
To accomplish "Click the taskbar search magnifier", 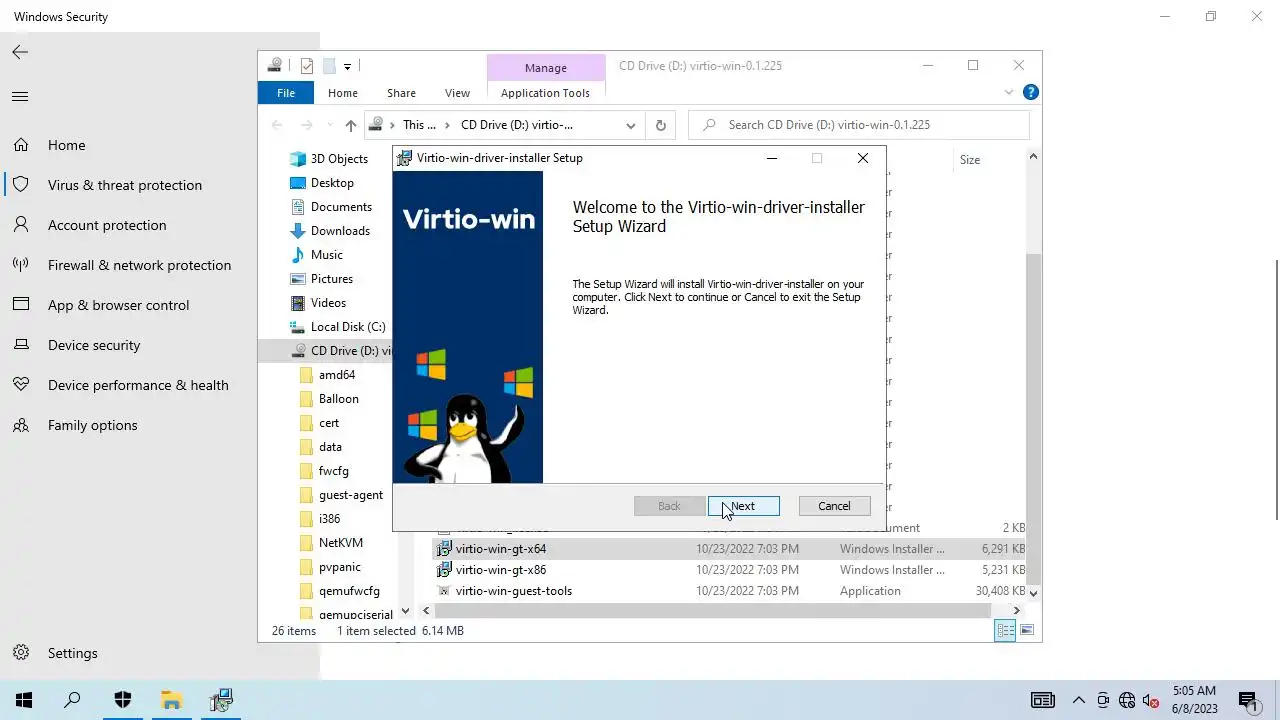I will point(72,700).
